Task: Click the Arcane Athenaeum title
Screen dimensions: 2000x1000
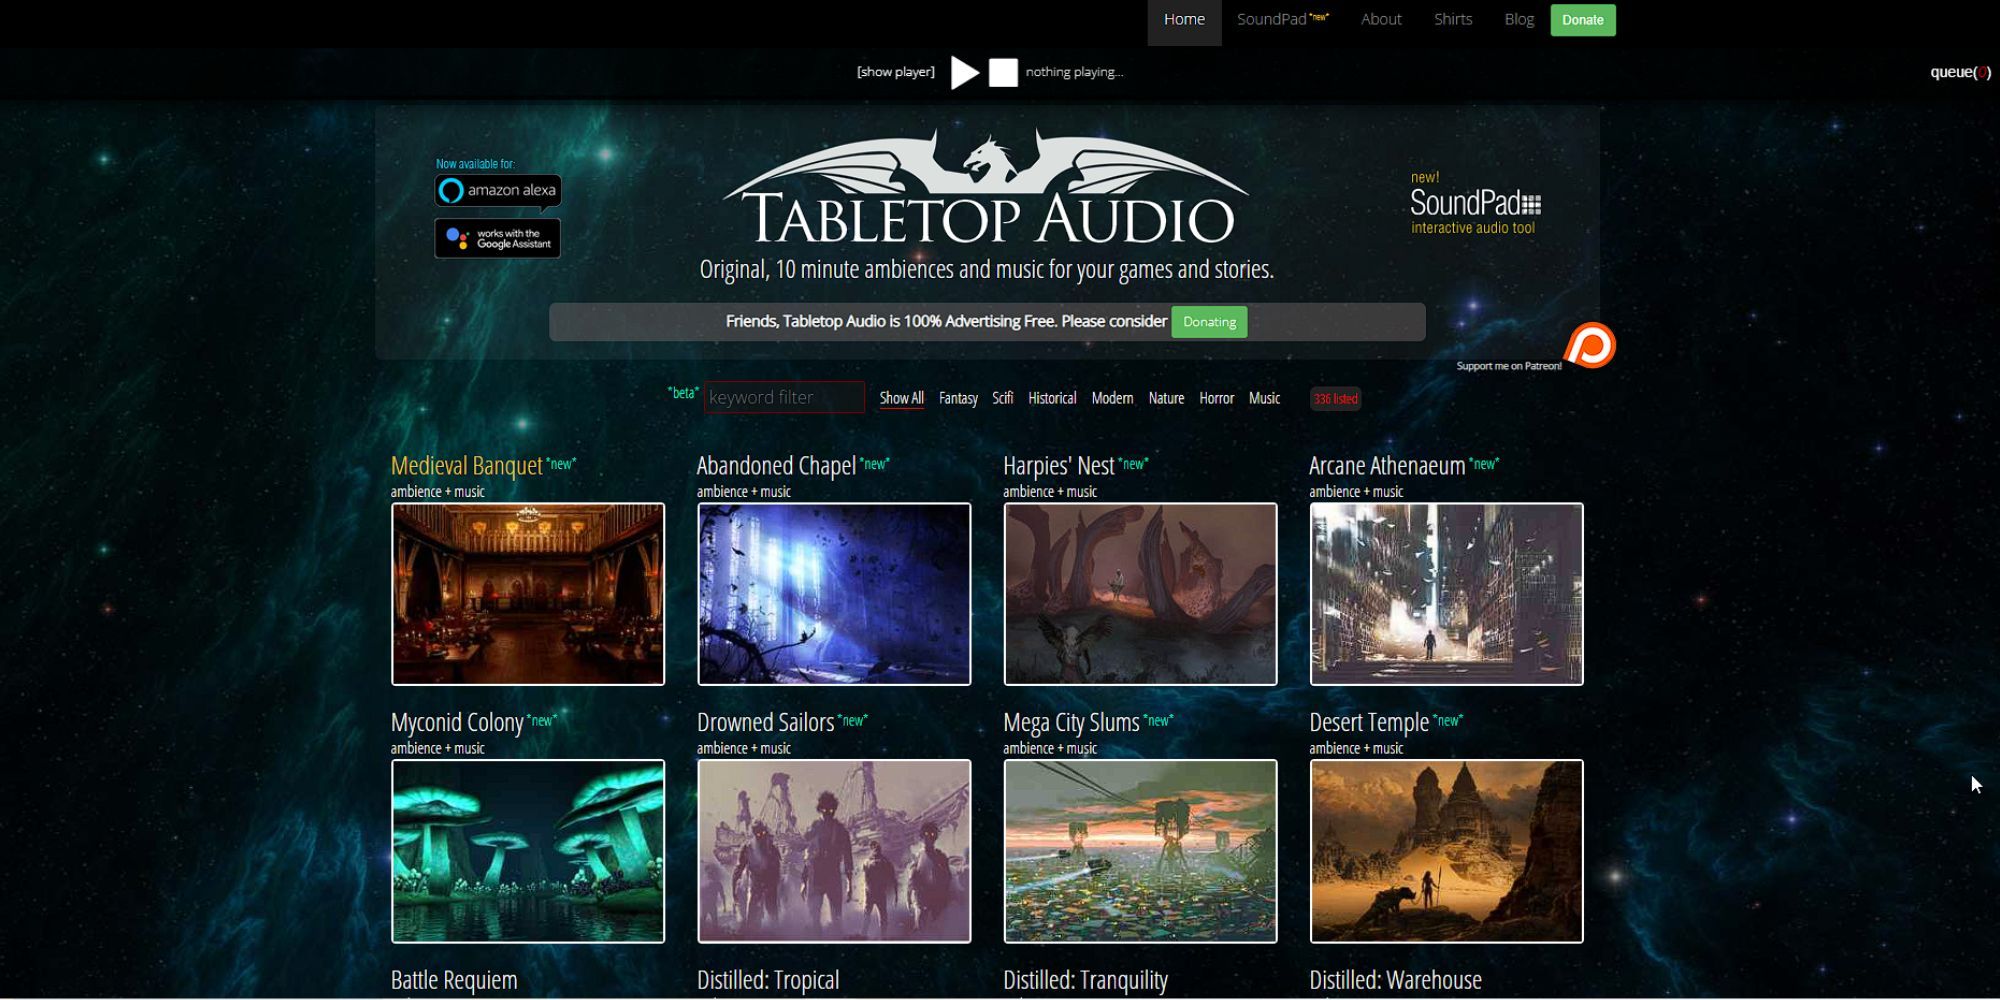Action: point(1387,466)
